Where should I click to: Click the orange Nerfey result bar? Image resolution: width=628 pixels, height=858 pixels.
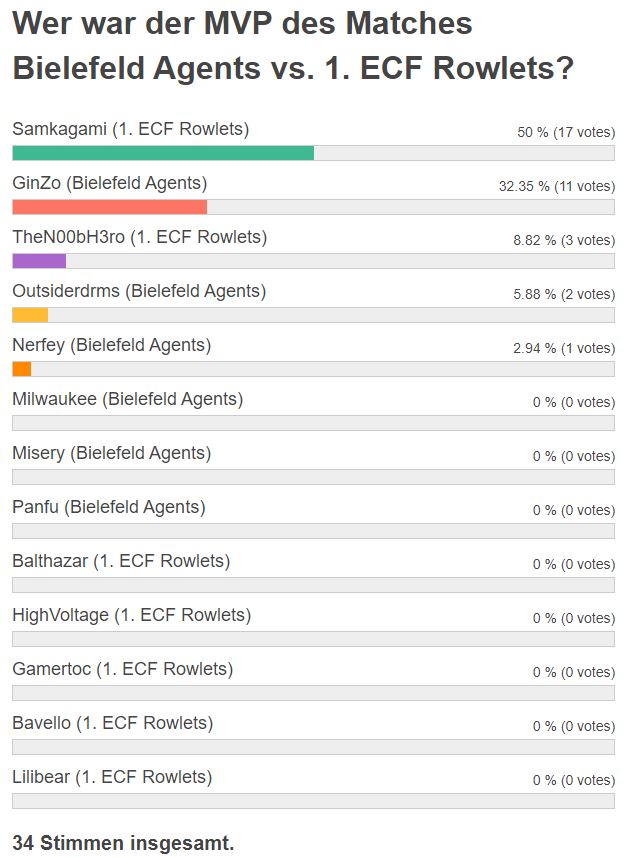point(22,369)
